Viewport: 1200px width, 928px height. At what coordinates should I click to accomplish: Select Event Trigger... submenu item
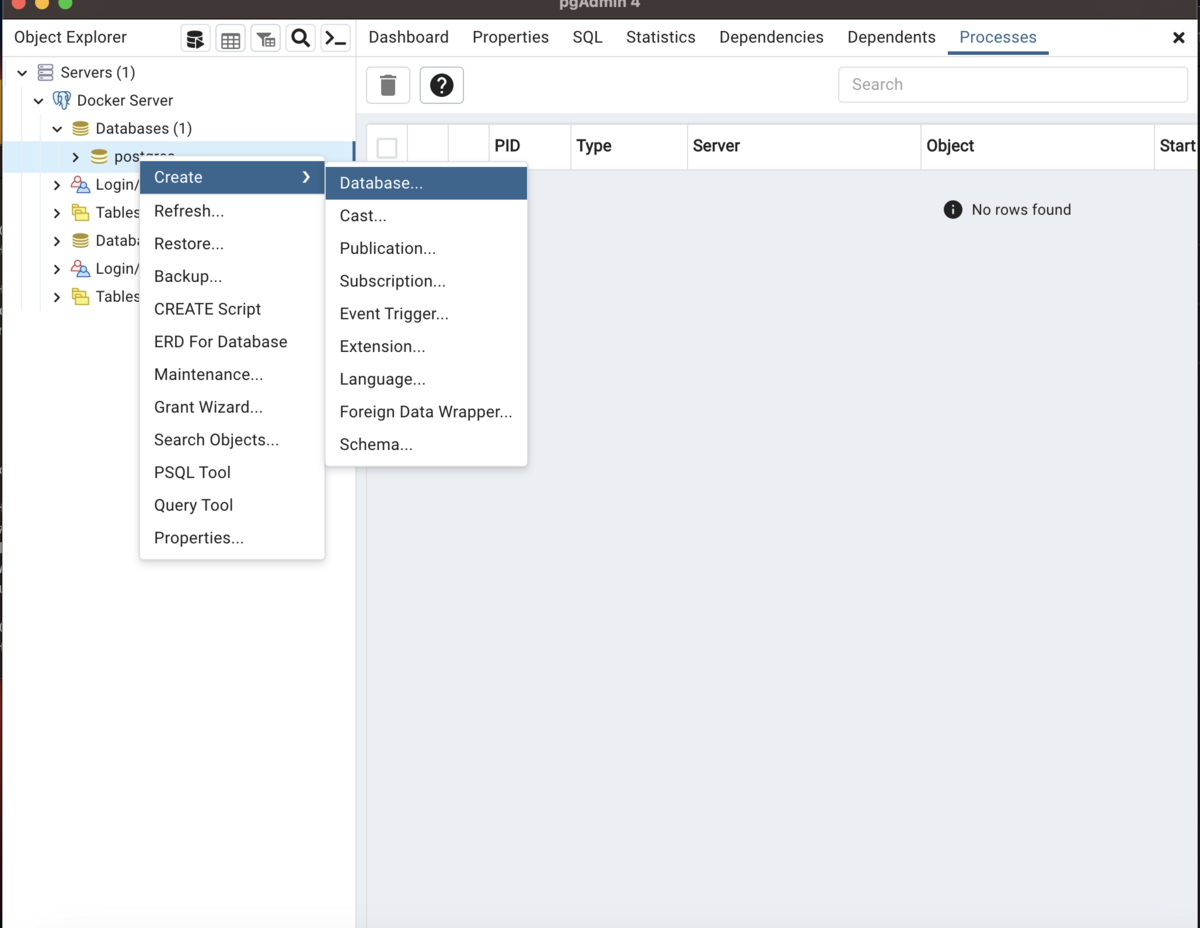[426, 313]
